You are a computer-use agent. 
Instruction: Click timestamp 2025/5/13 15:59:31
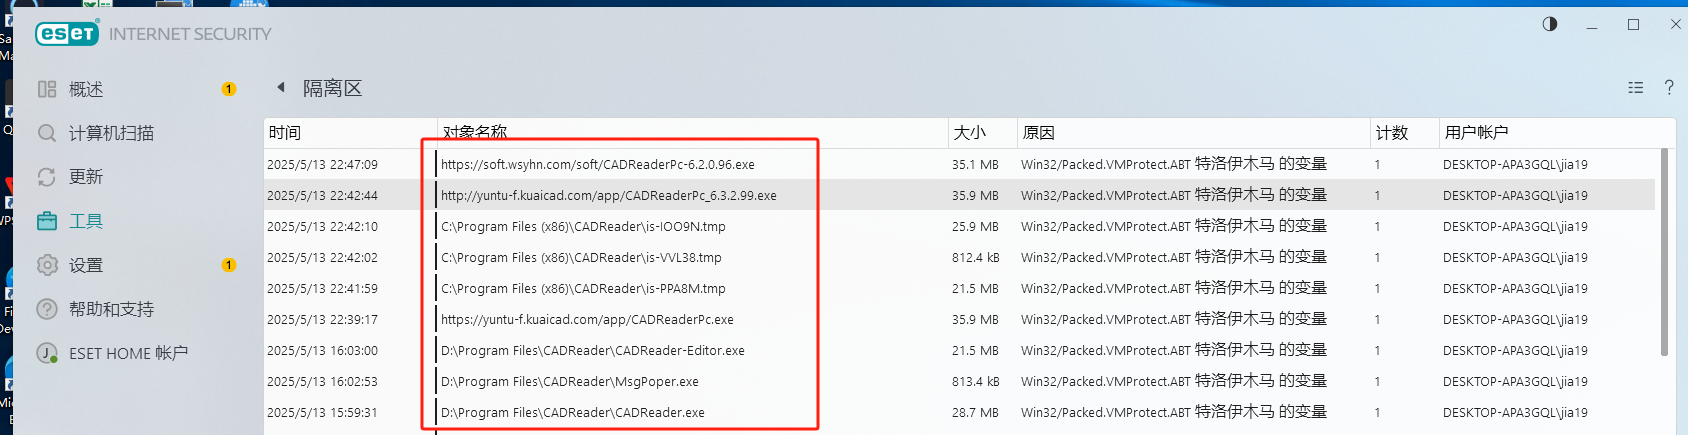point(322,412)
